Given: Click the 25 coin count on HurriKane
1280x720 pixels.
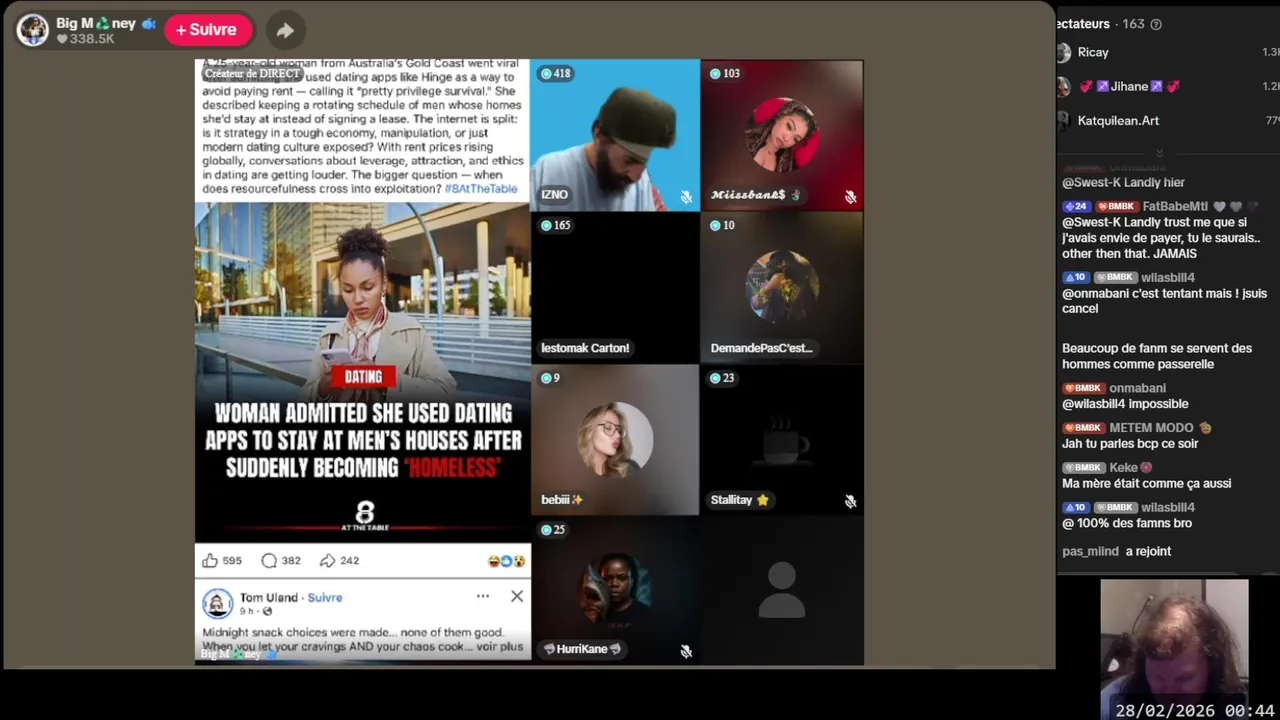Looking at the screenshot, I should [552, 529].
